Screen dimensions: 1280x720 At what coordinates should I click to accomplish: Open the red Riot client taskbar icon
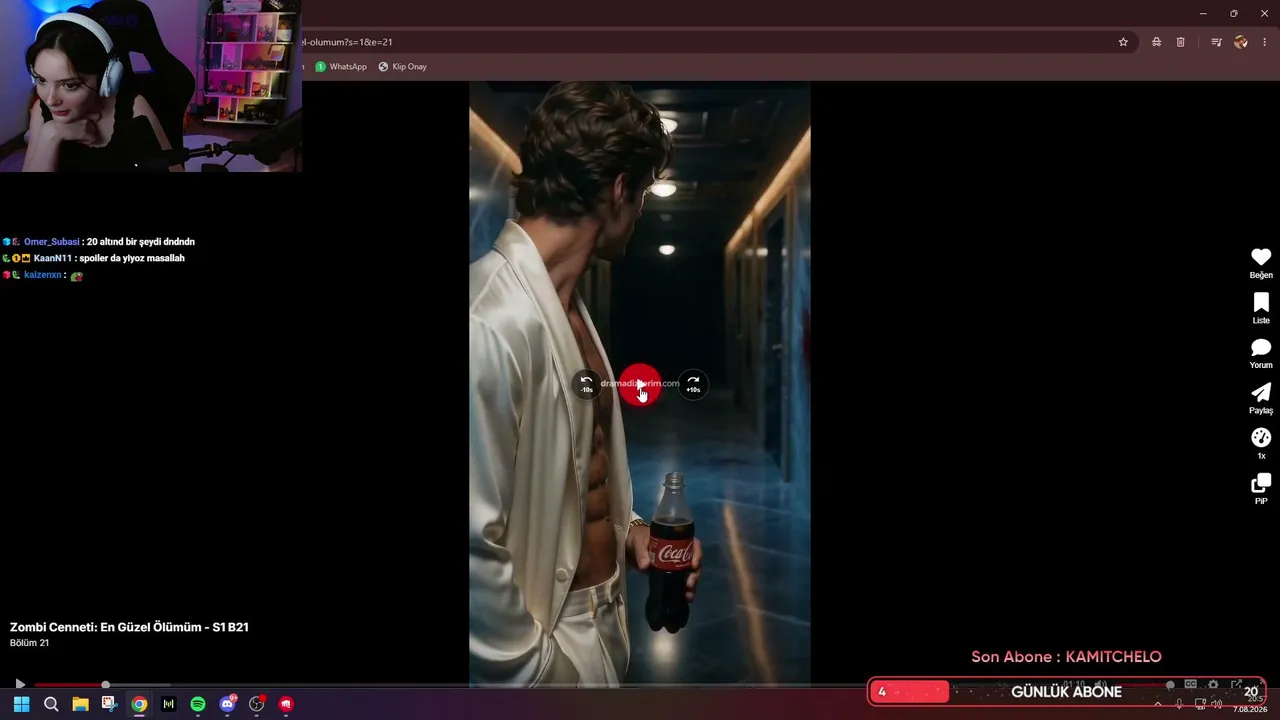pos(286,704)
